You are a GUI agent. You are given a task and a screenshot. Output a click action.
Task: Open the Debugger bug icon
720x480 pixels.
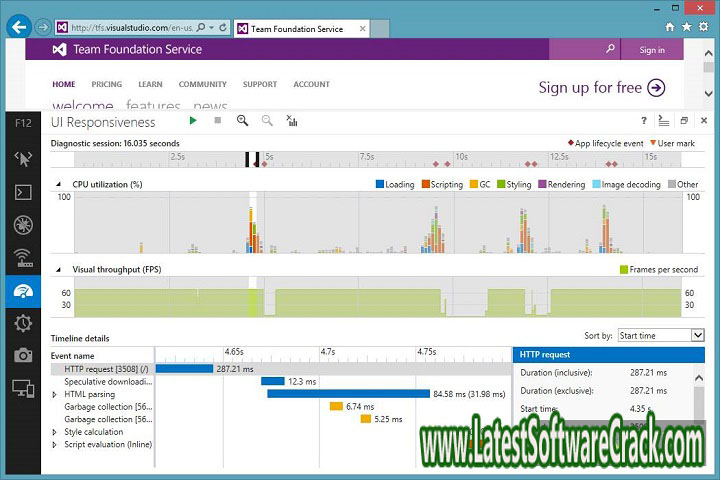pyautogui.click(x=23, y=225)
